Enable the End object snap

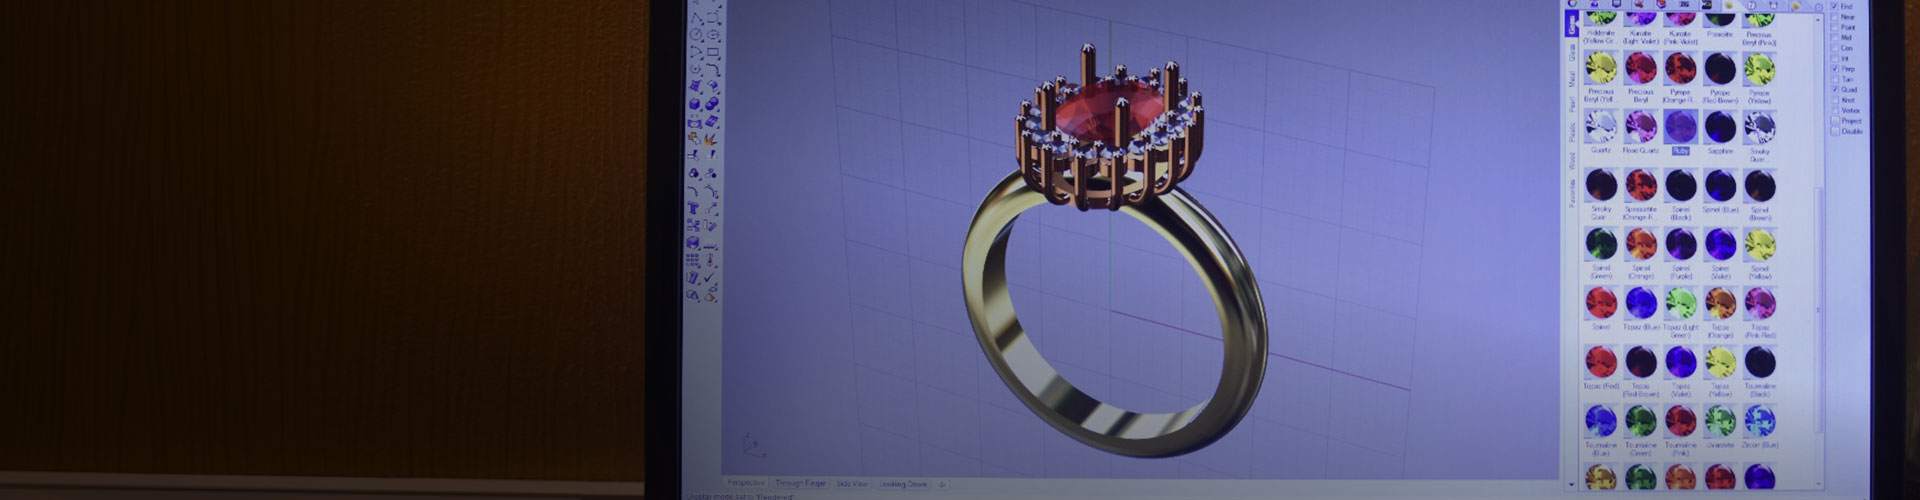coord(1834,6)
